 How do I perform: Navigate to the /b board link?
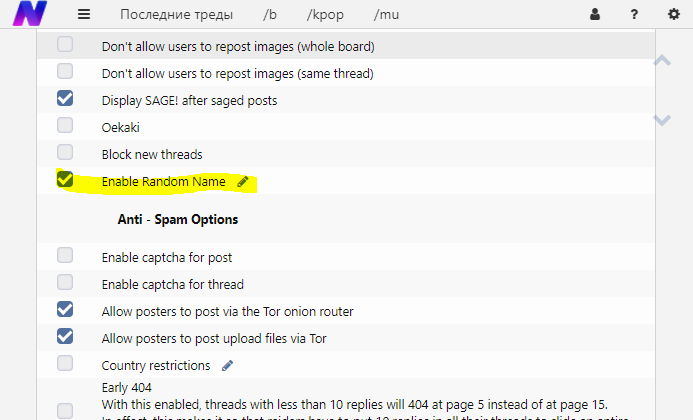click(270, 15)
